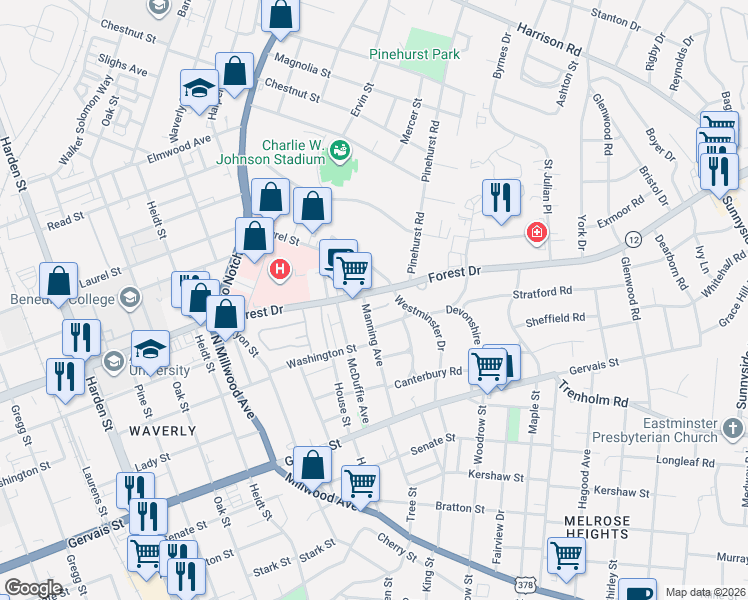Select the Ervin St label
Screen dimensions: 748x600
[x=362, y=100]
